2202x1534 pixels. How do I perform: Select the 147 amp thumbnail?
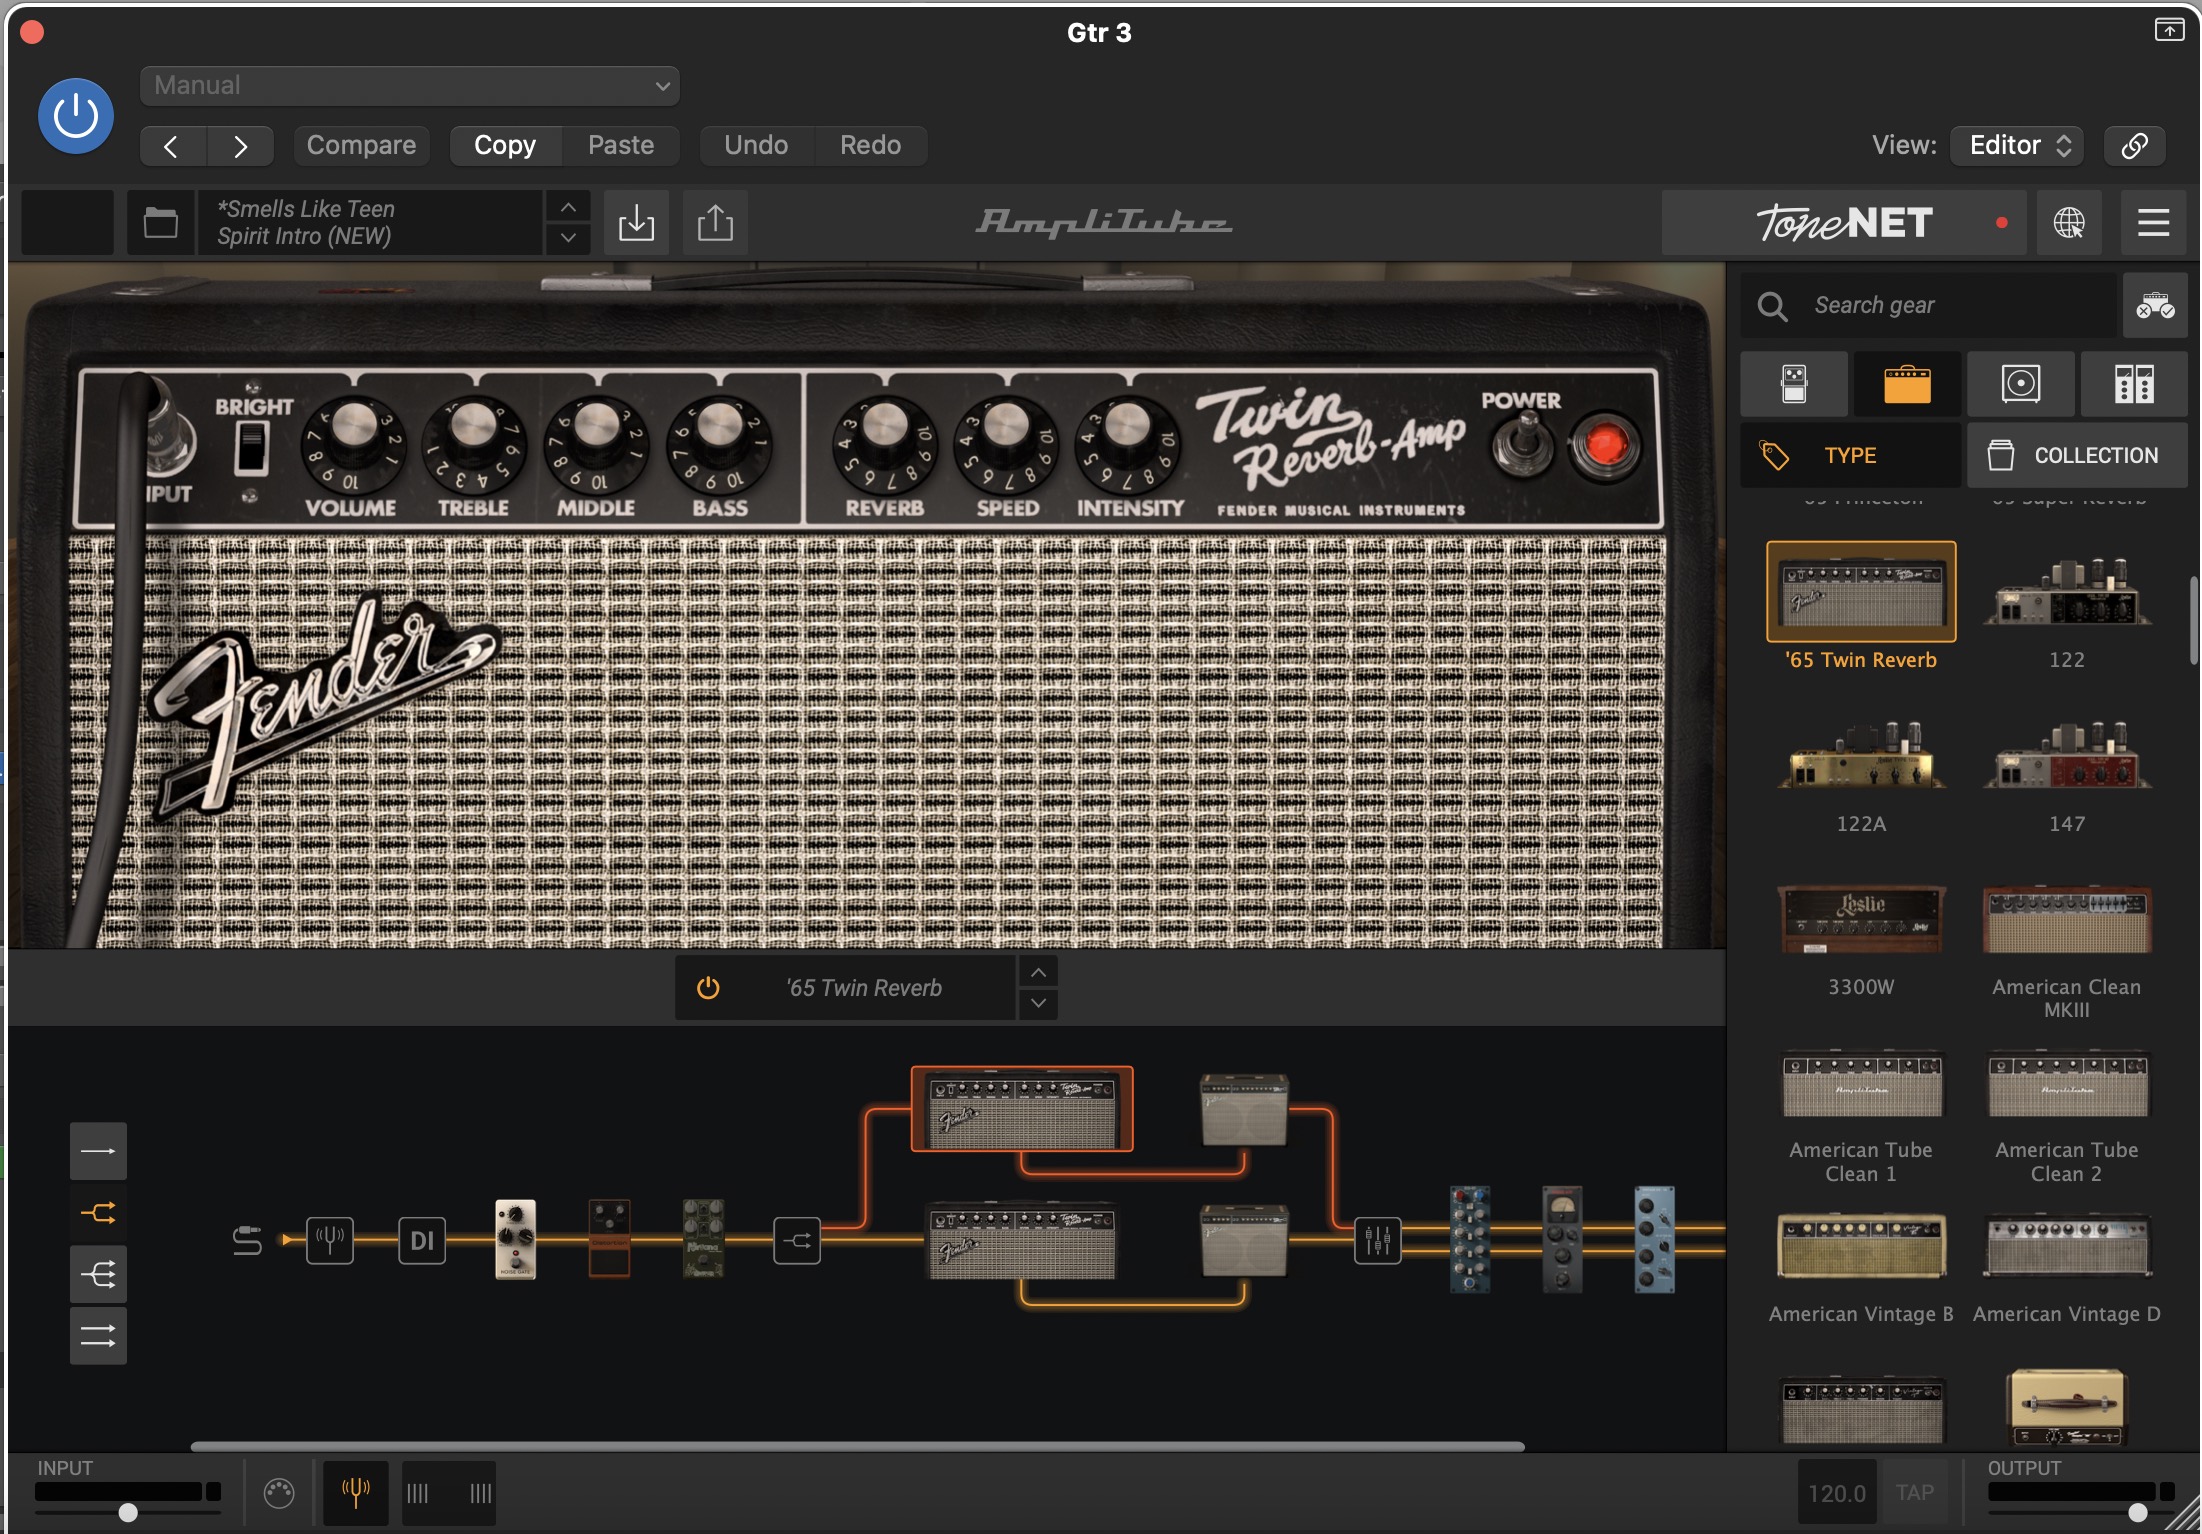click(x=2067, y=755)
